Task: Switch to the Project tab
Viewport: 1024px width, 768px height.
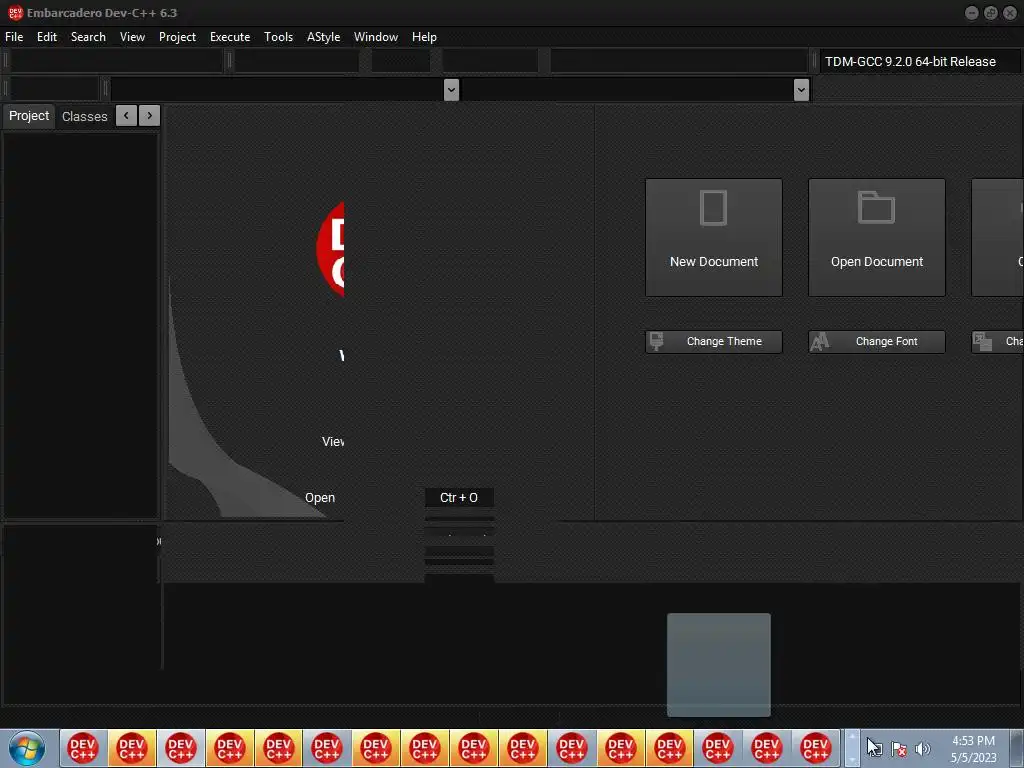Action: [29, 116]
